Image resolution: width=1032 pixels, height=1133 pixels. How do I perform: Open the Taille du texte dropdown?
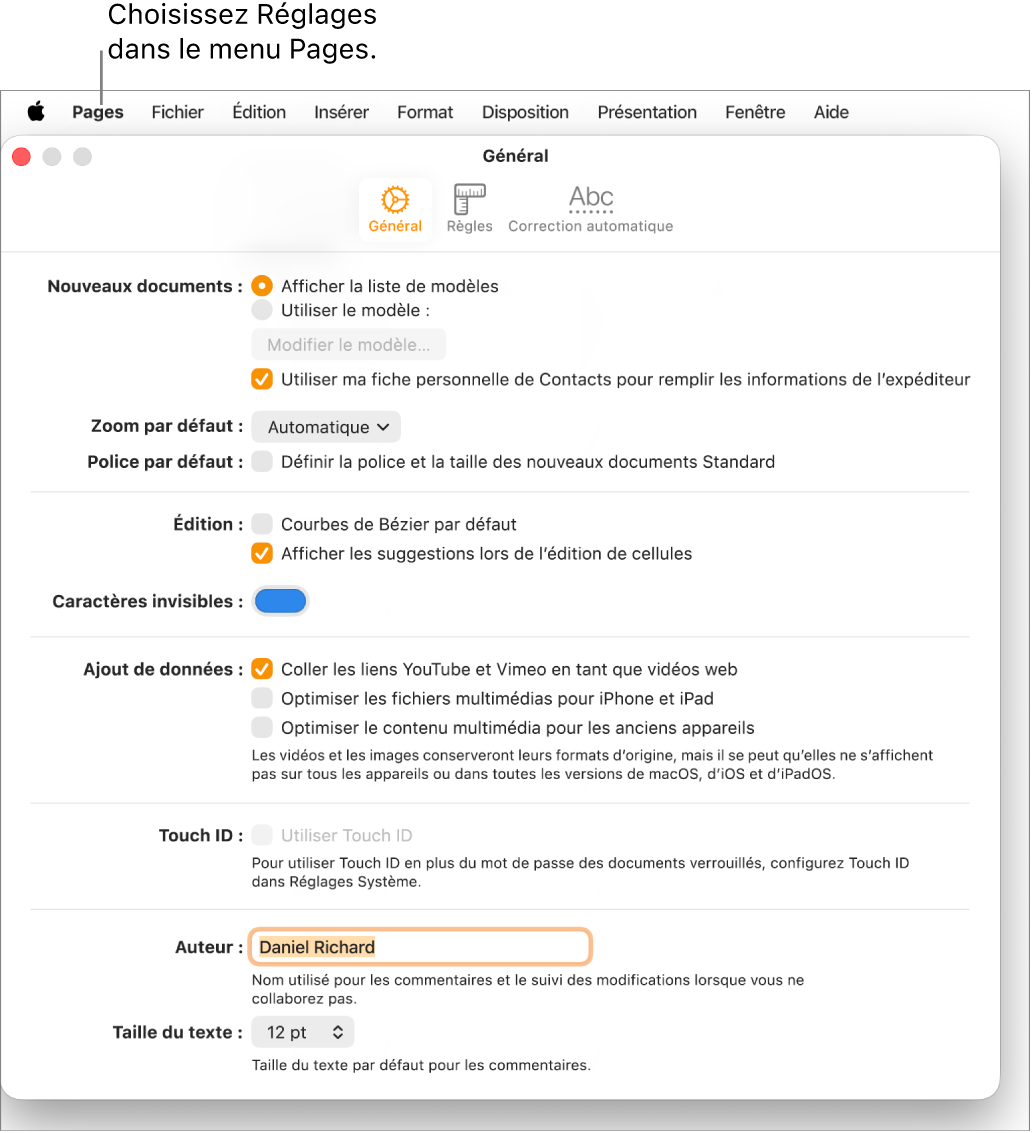coord(302,1031)
